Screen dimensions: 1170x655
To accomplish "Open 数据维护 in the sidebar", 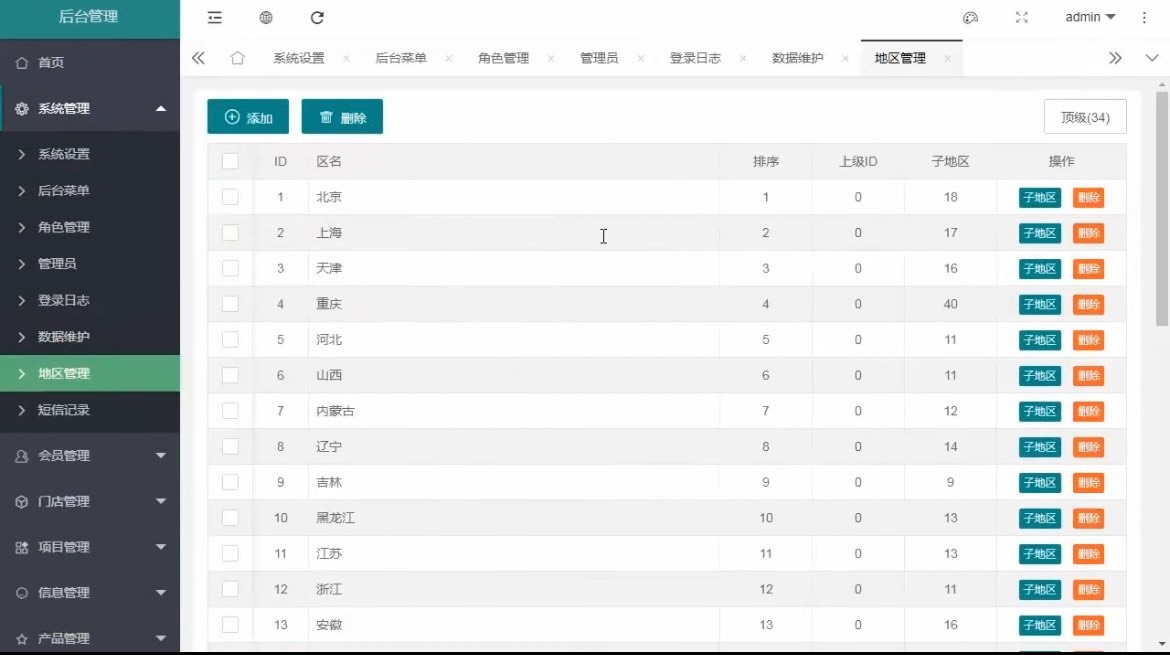I will point(90,337).
